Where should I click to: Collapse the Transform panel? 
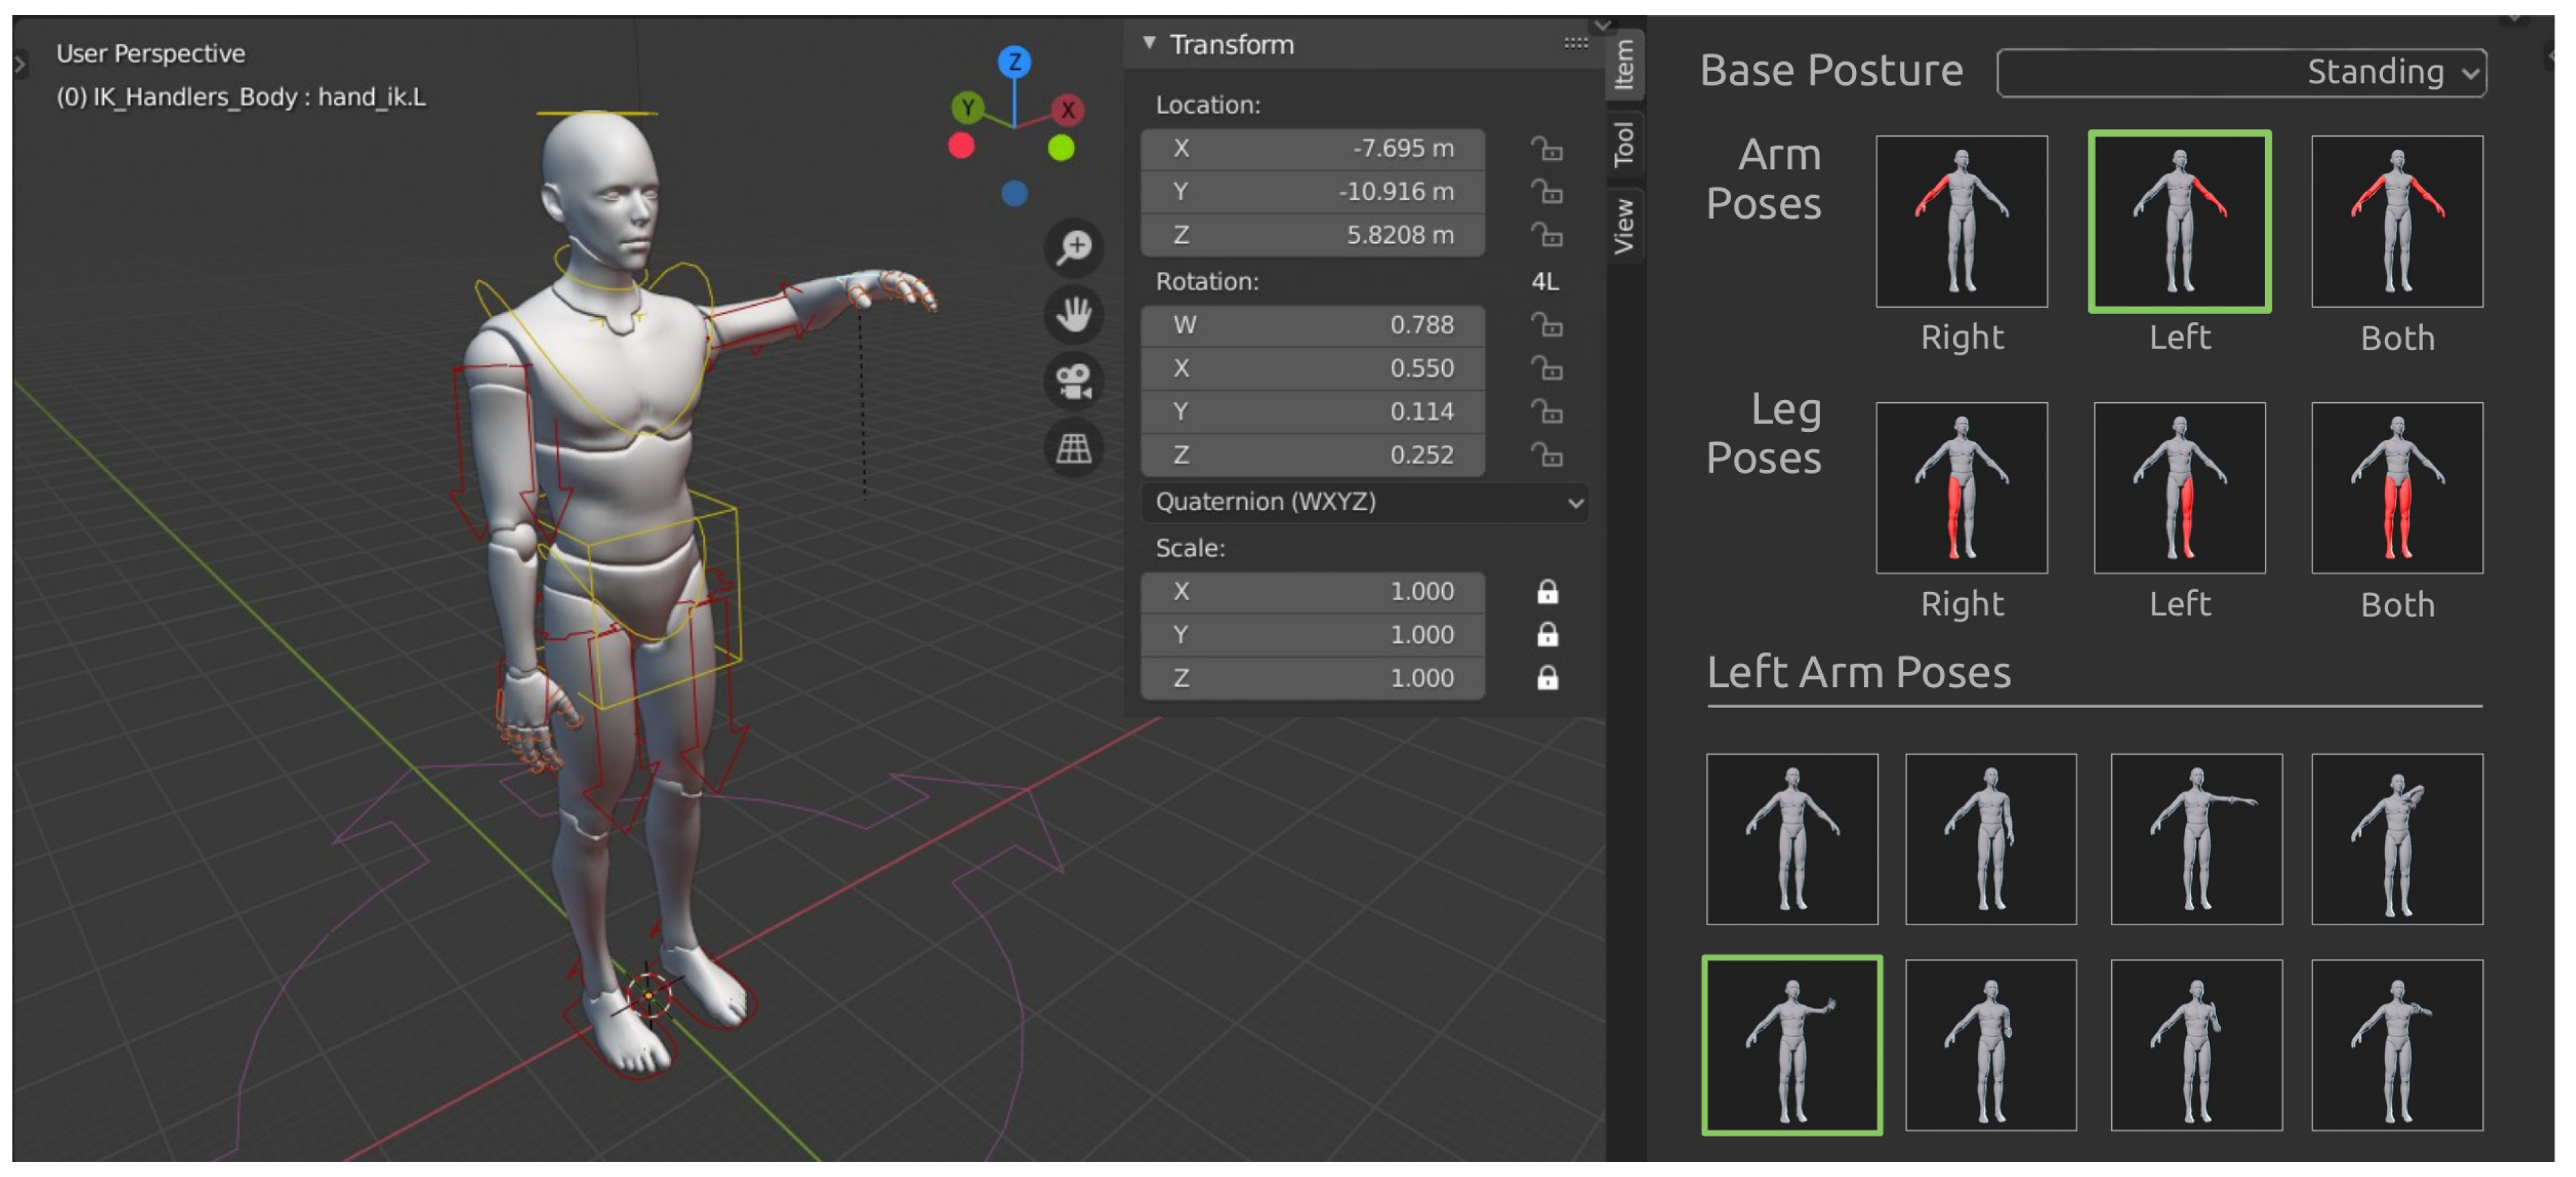1150,43
